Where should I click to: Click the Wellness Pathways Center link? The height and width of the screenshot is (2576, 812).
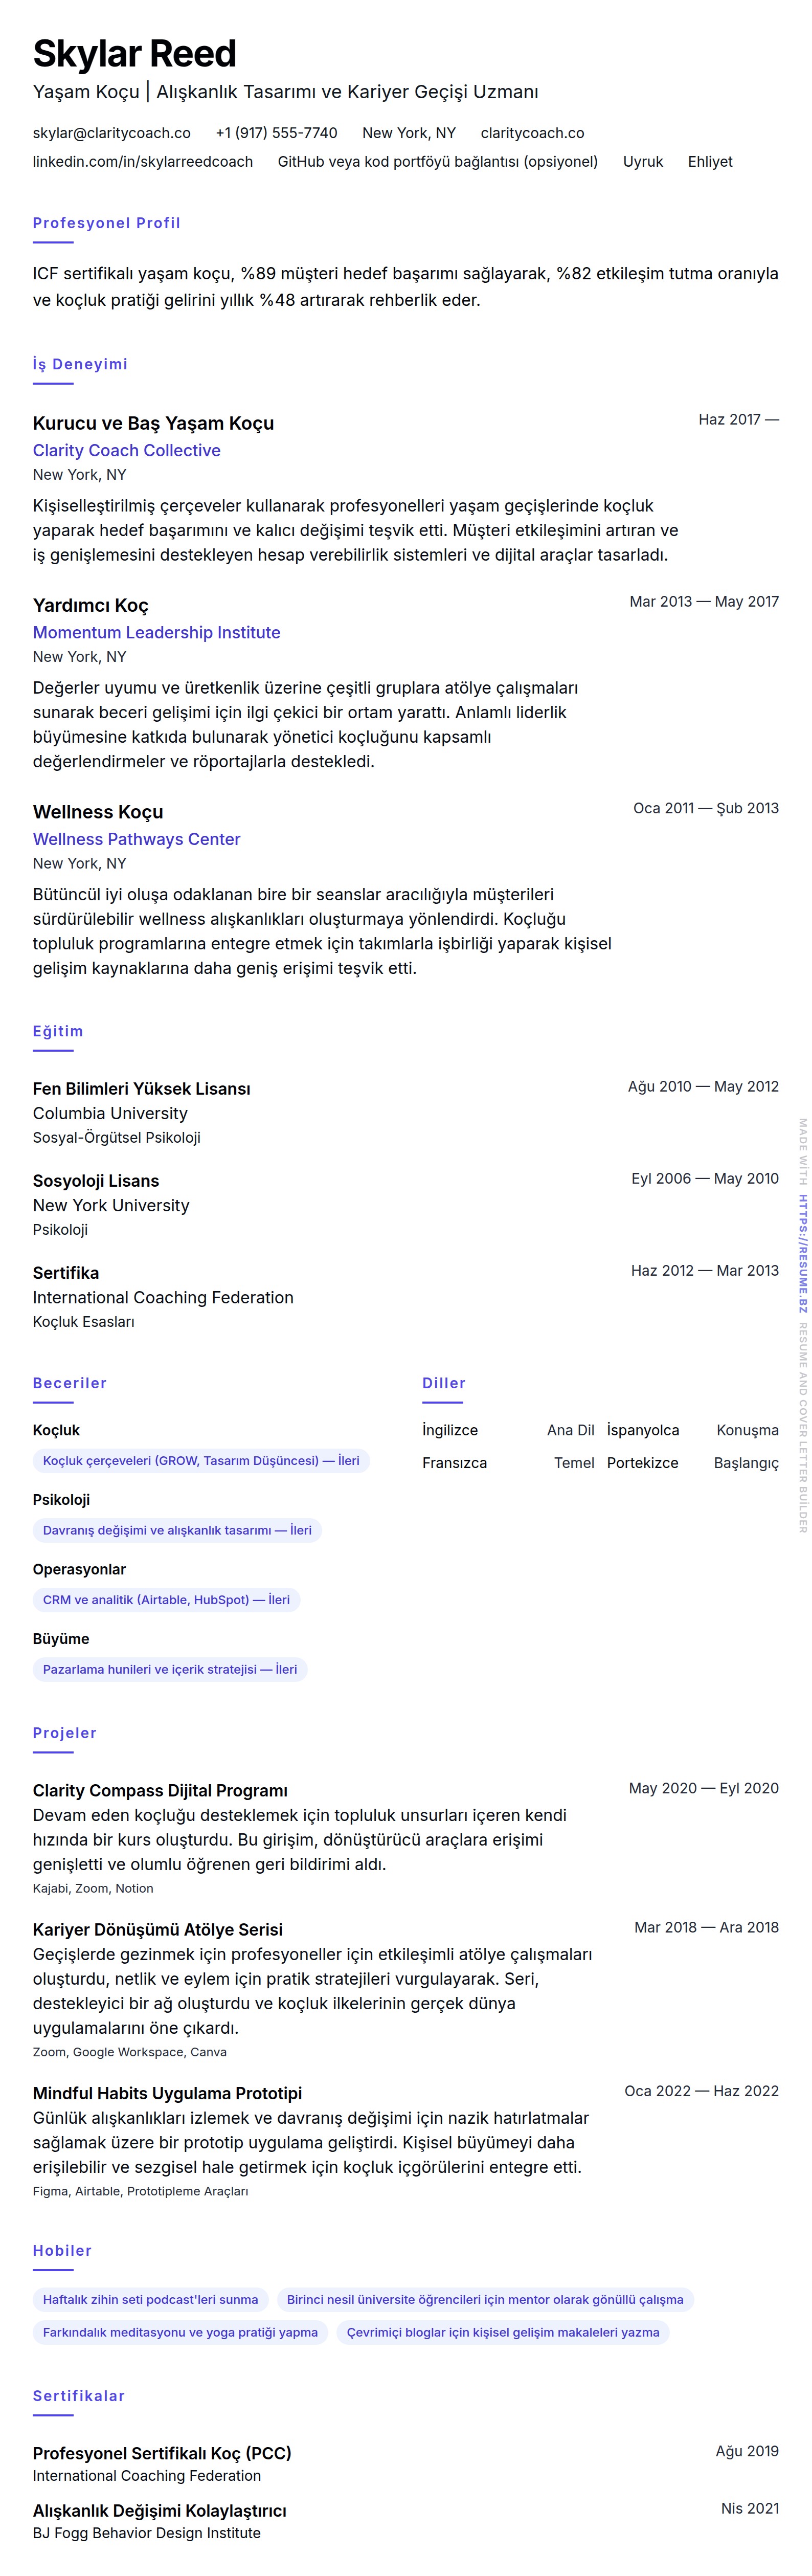click(x=136, y=840)
